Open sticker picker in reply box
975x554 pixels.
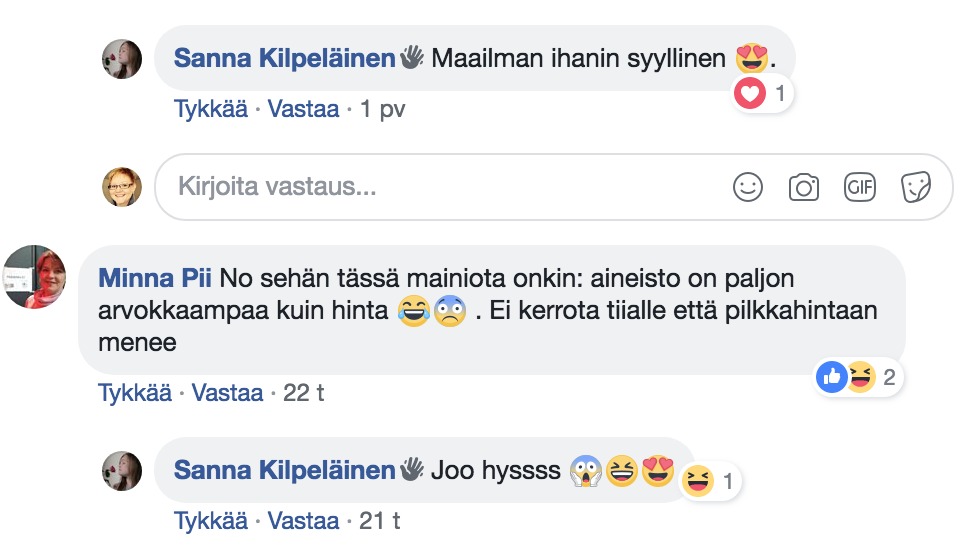click(916, 187)
